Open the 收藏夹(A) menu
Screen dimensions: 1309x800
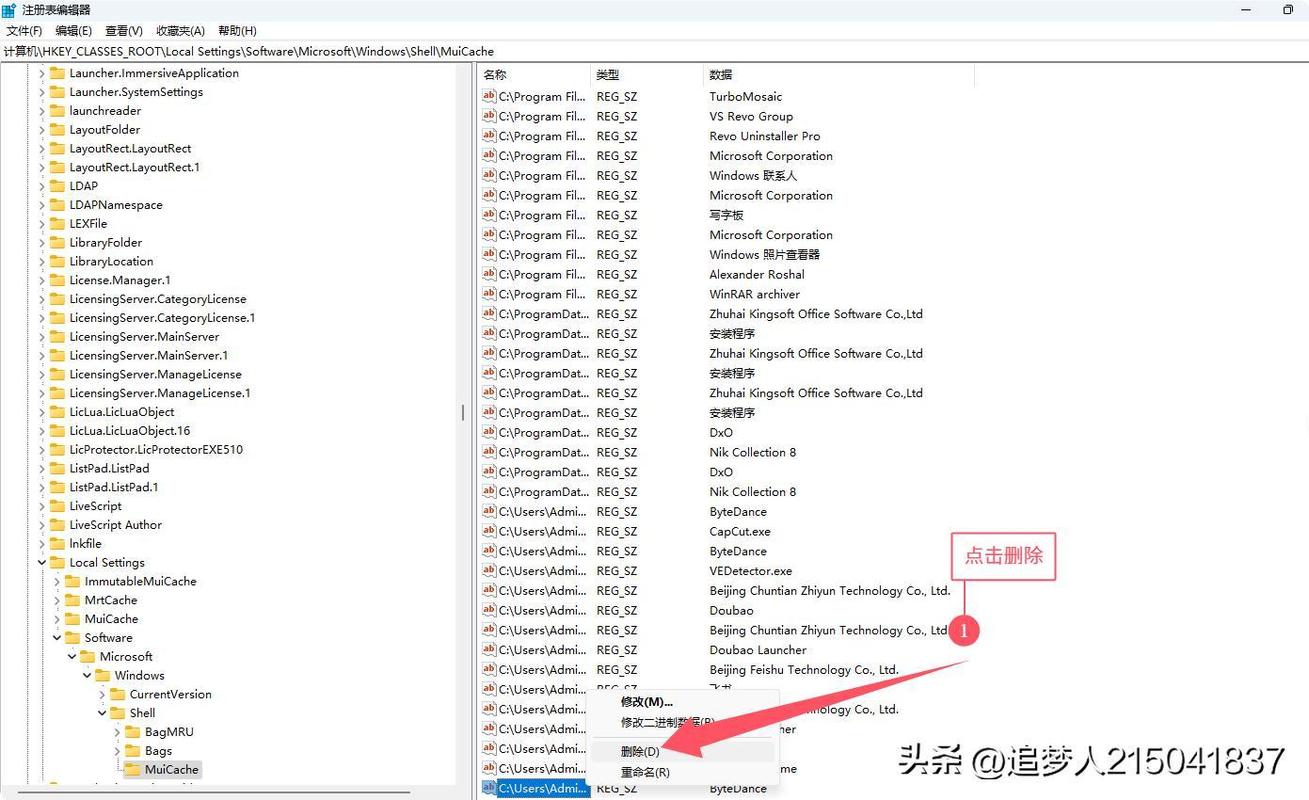pyautogui.click(x=181, y=31)
